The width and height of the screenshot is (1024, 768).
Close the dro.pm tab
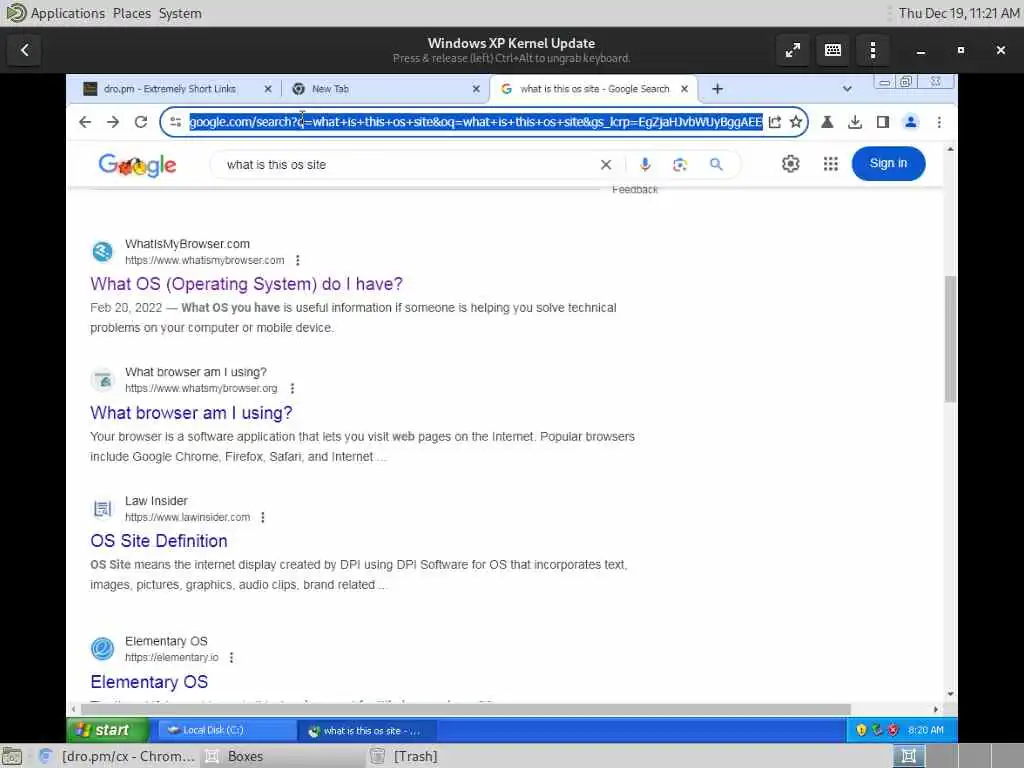pyautogui.click(x=268, y=89)
